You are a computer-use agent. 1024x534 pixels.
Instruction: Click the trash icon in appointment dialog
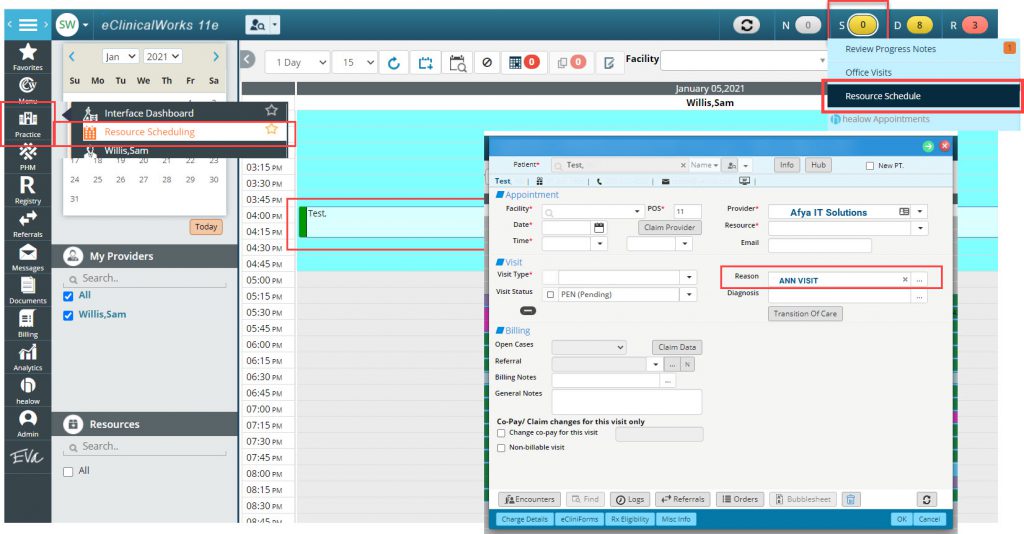[x=850, y=499]
